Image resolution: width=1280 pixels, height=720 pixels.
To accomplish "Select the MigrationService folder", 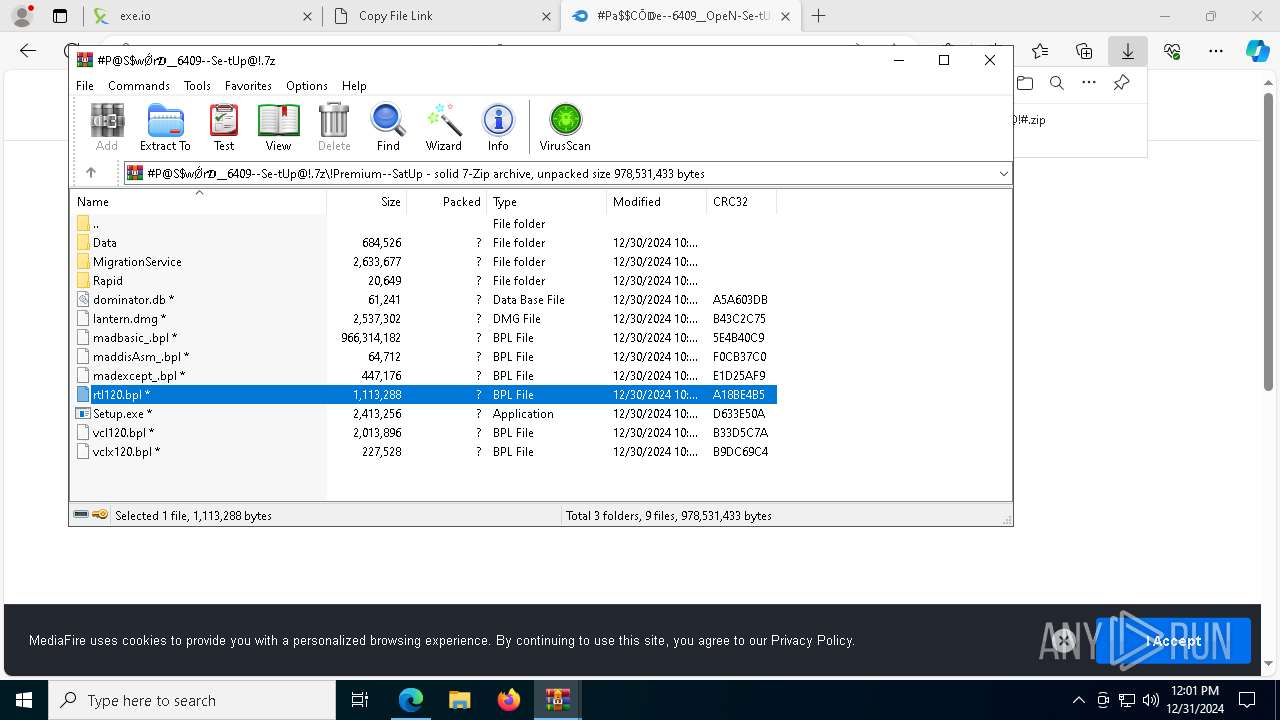I will (x=137, y=262).
